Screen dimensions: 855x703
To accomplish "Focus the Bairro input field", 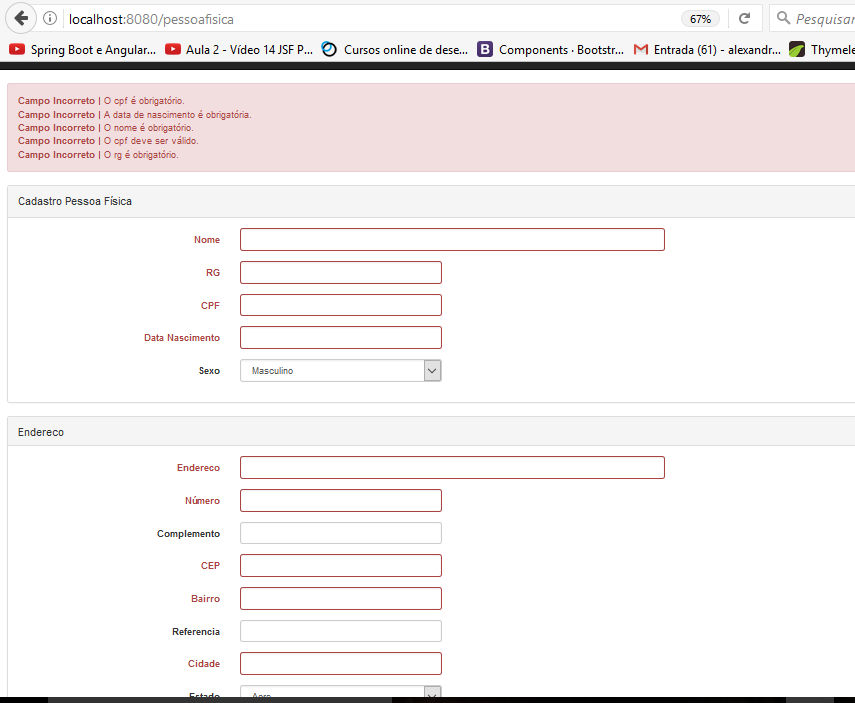I will pos(341,598).
